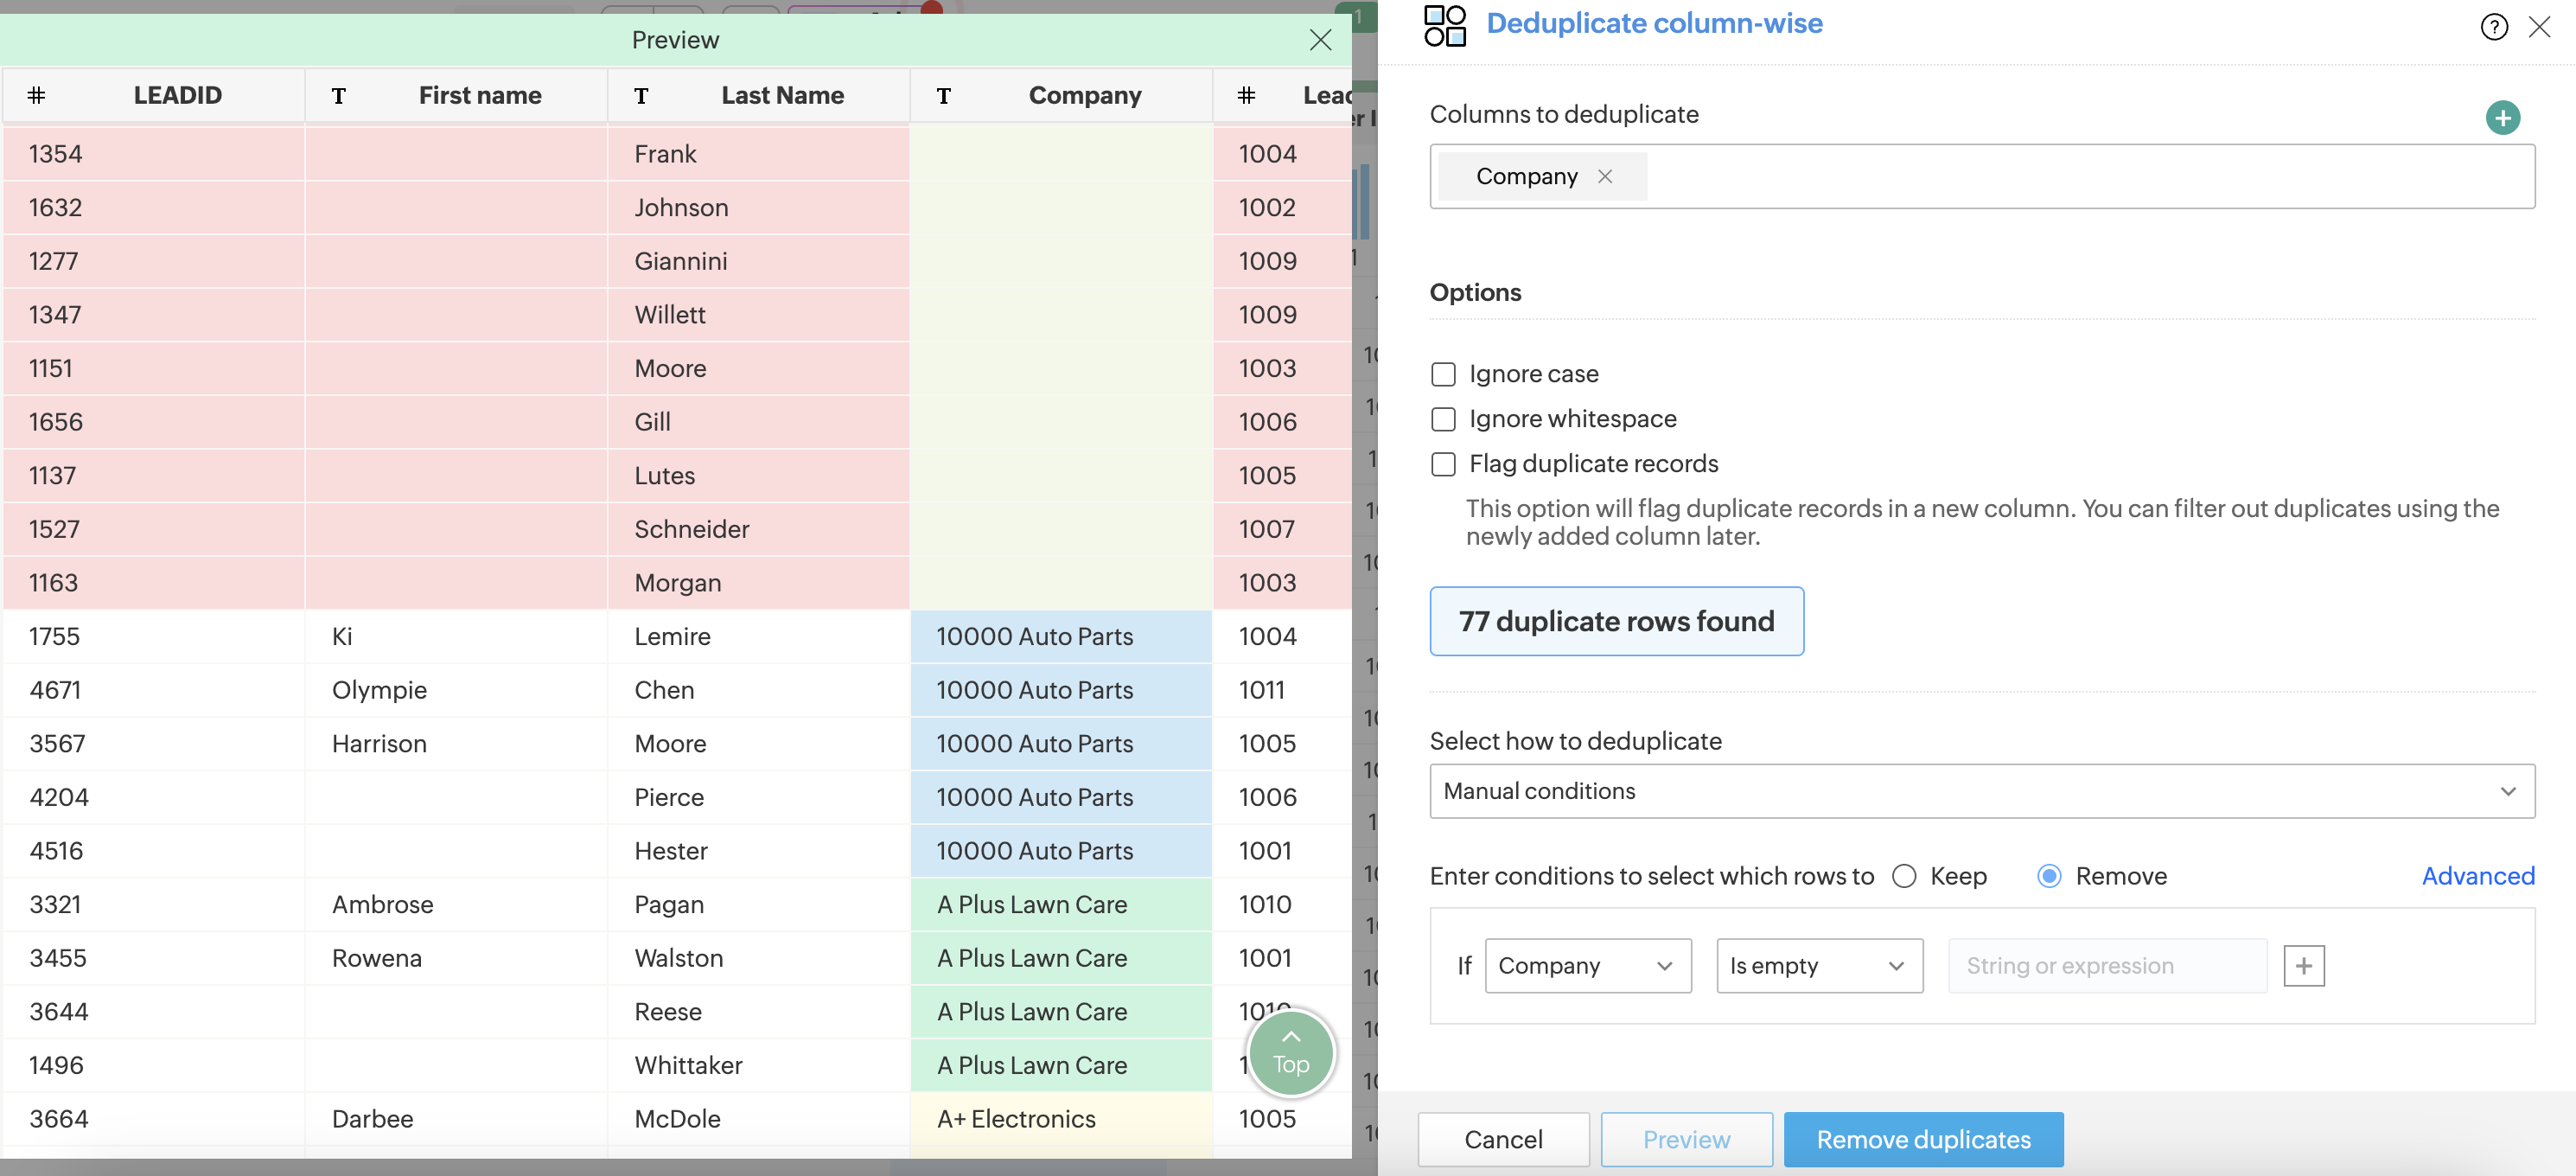2576x1176 pixels.
Task: Click the help question mark icon
Action: [x=2493, y=27]
